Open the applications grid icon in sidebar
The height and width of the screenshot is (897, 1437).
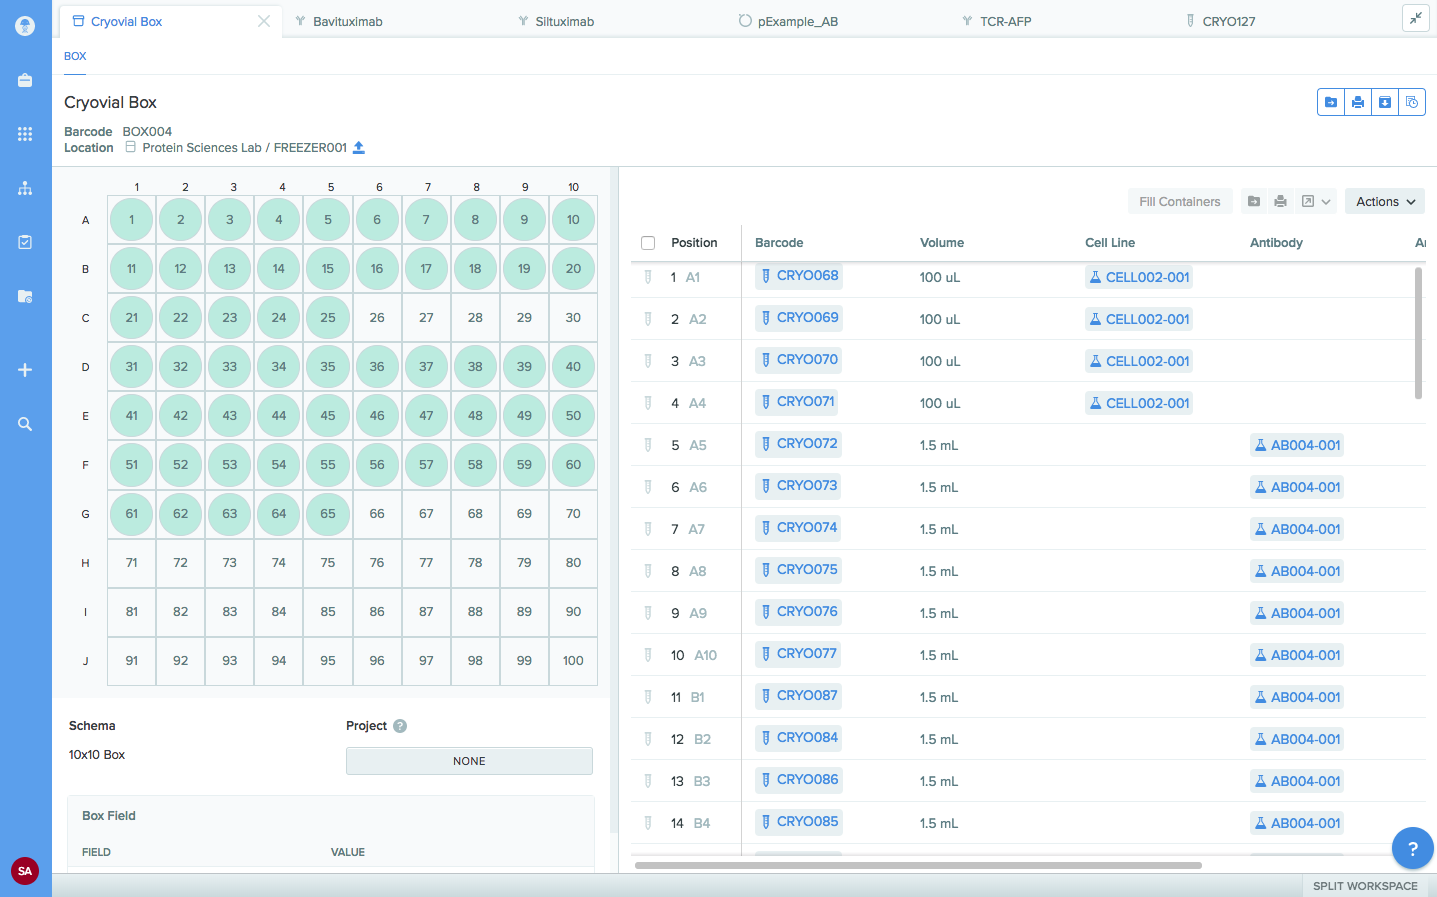coord(25,134)
